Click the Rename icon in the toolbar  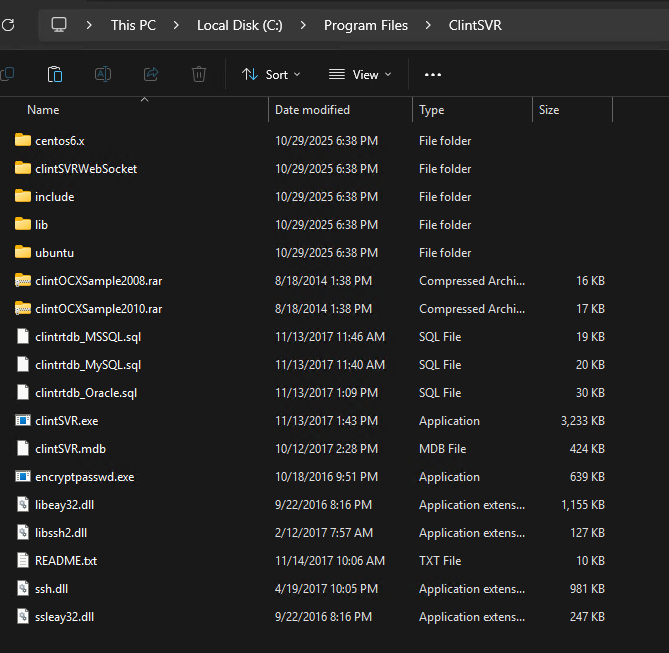[x=103, y=74]
